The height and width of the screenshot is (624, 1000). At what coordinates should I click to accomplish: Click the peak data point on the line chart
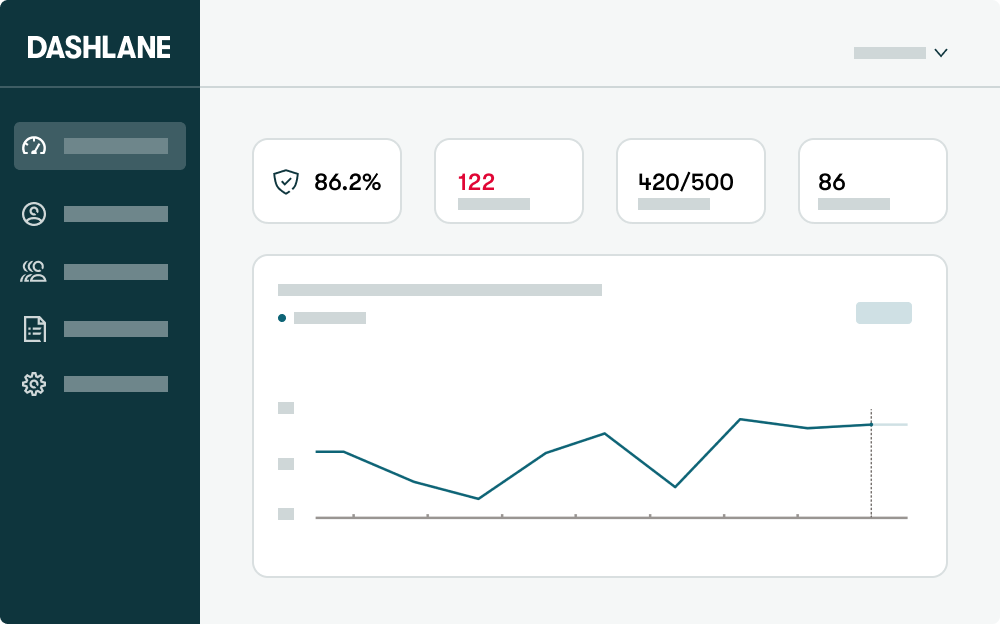pyautogui.click(x=740, y=420)
